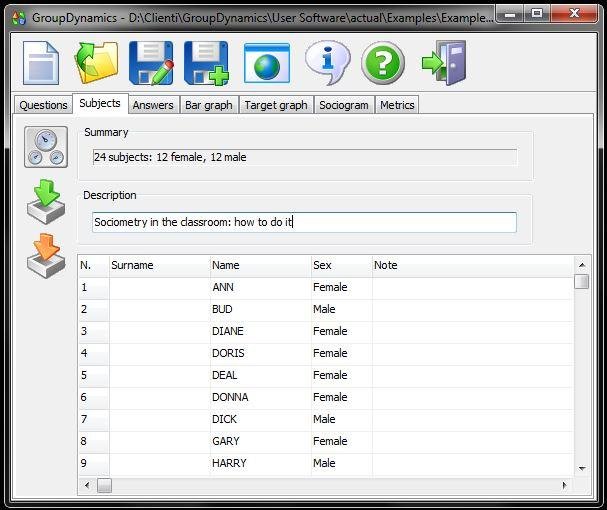Select the HARRY name cell

tap(261, 464)
